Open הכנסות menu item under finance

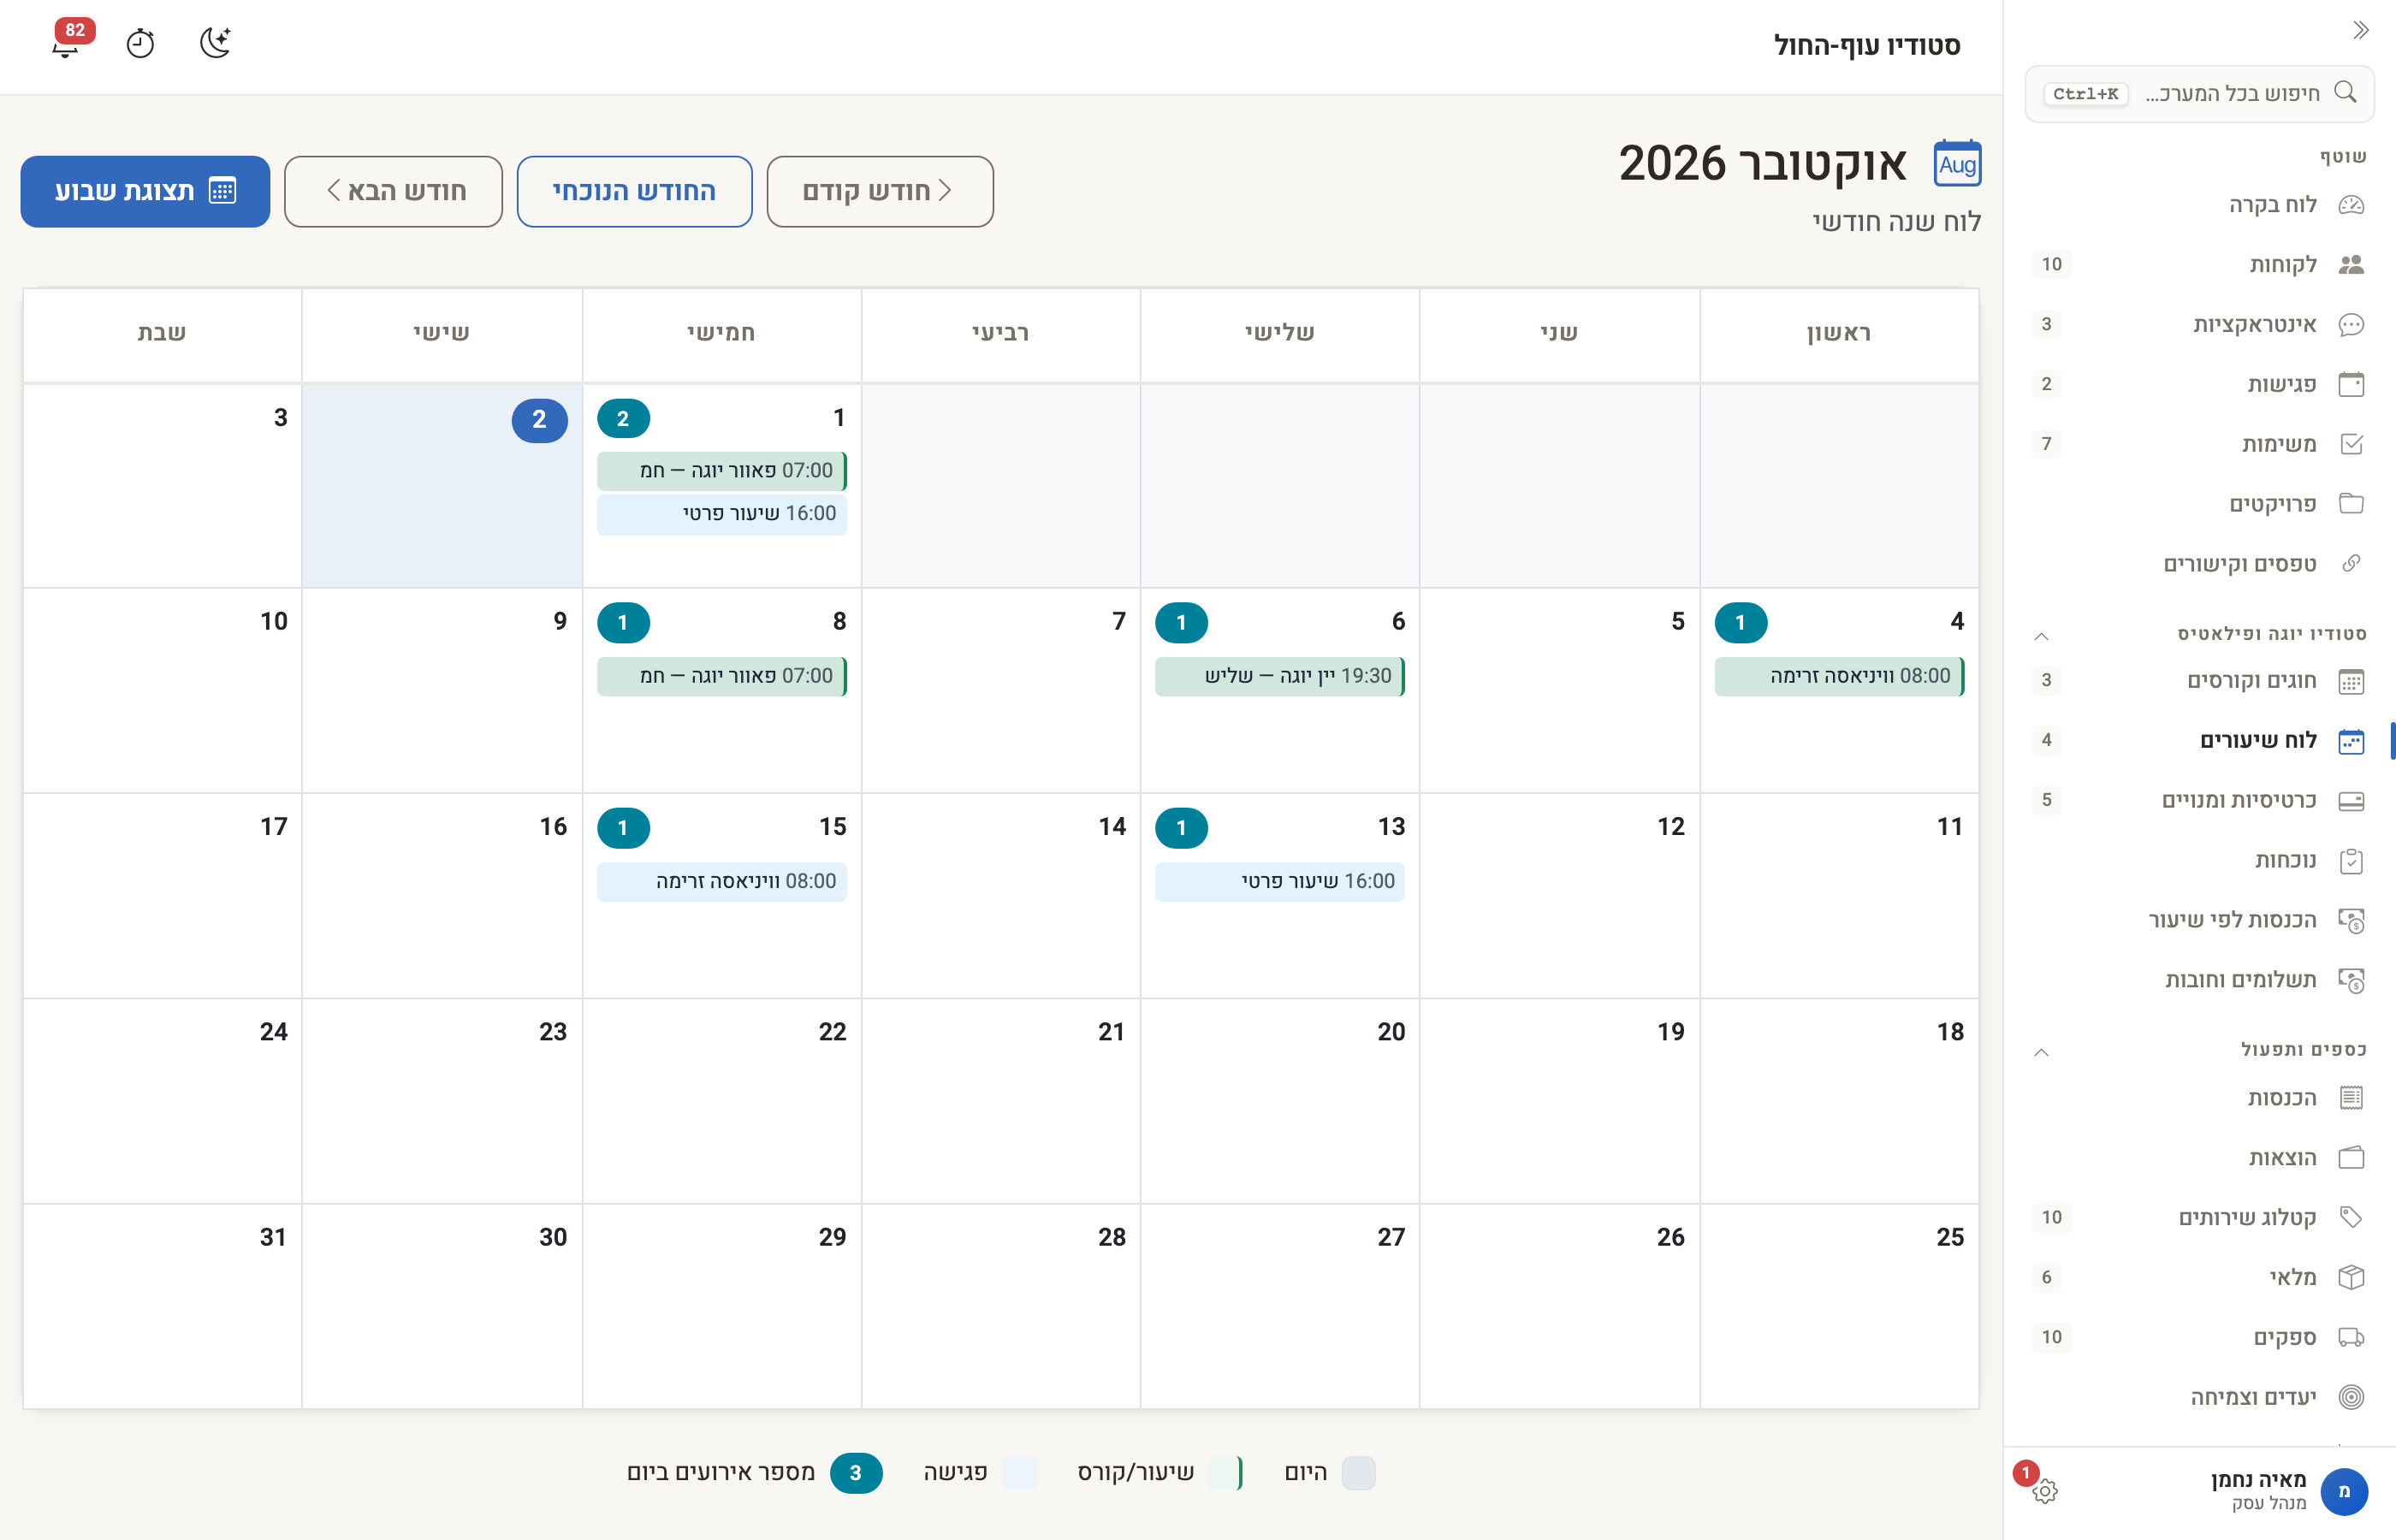point(2200,1098)
